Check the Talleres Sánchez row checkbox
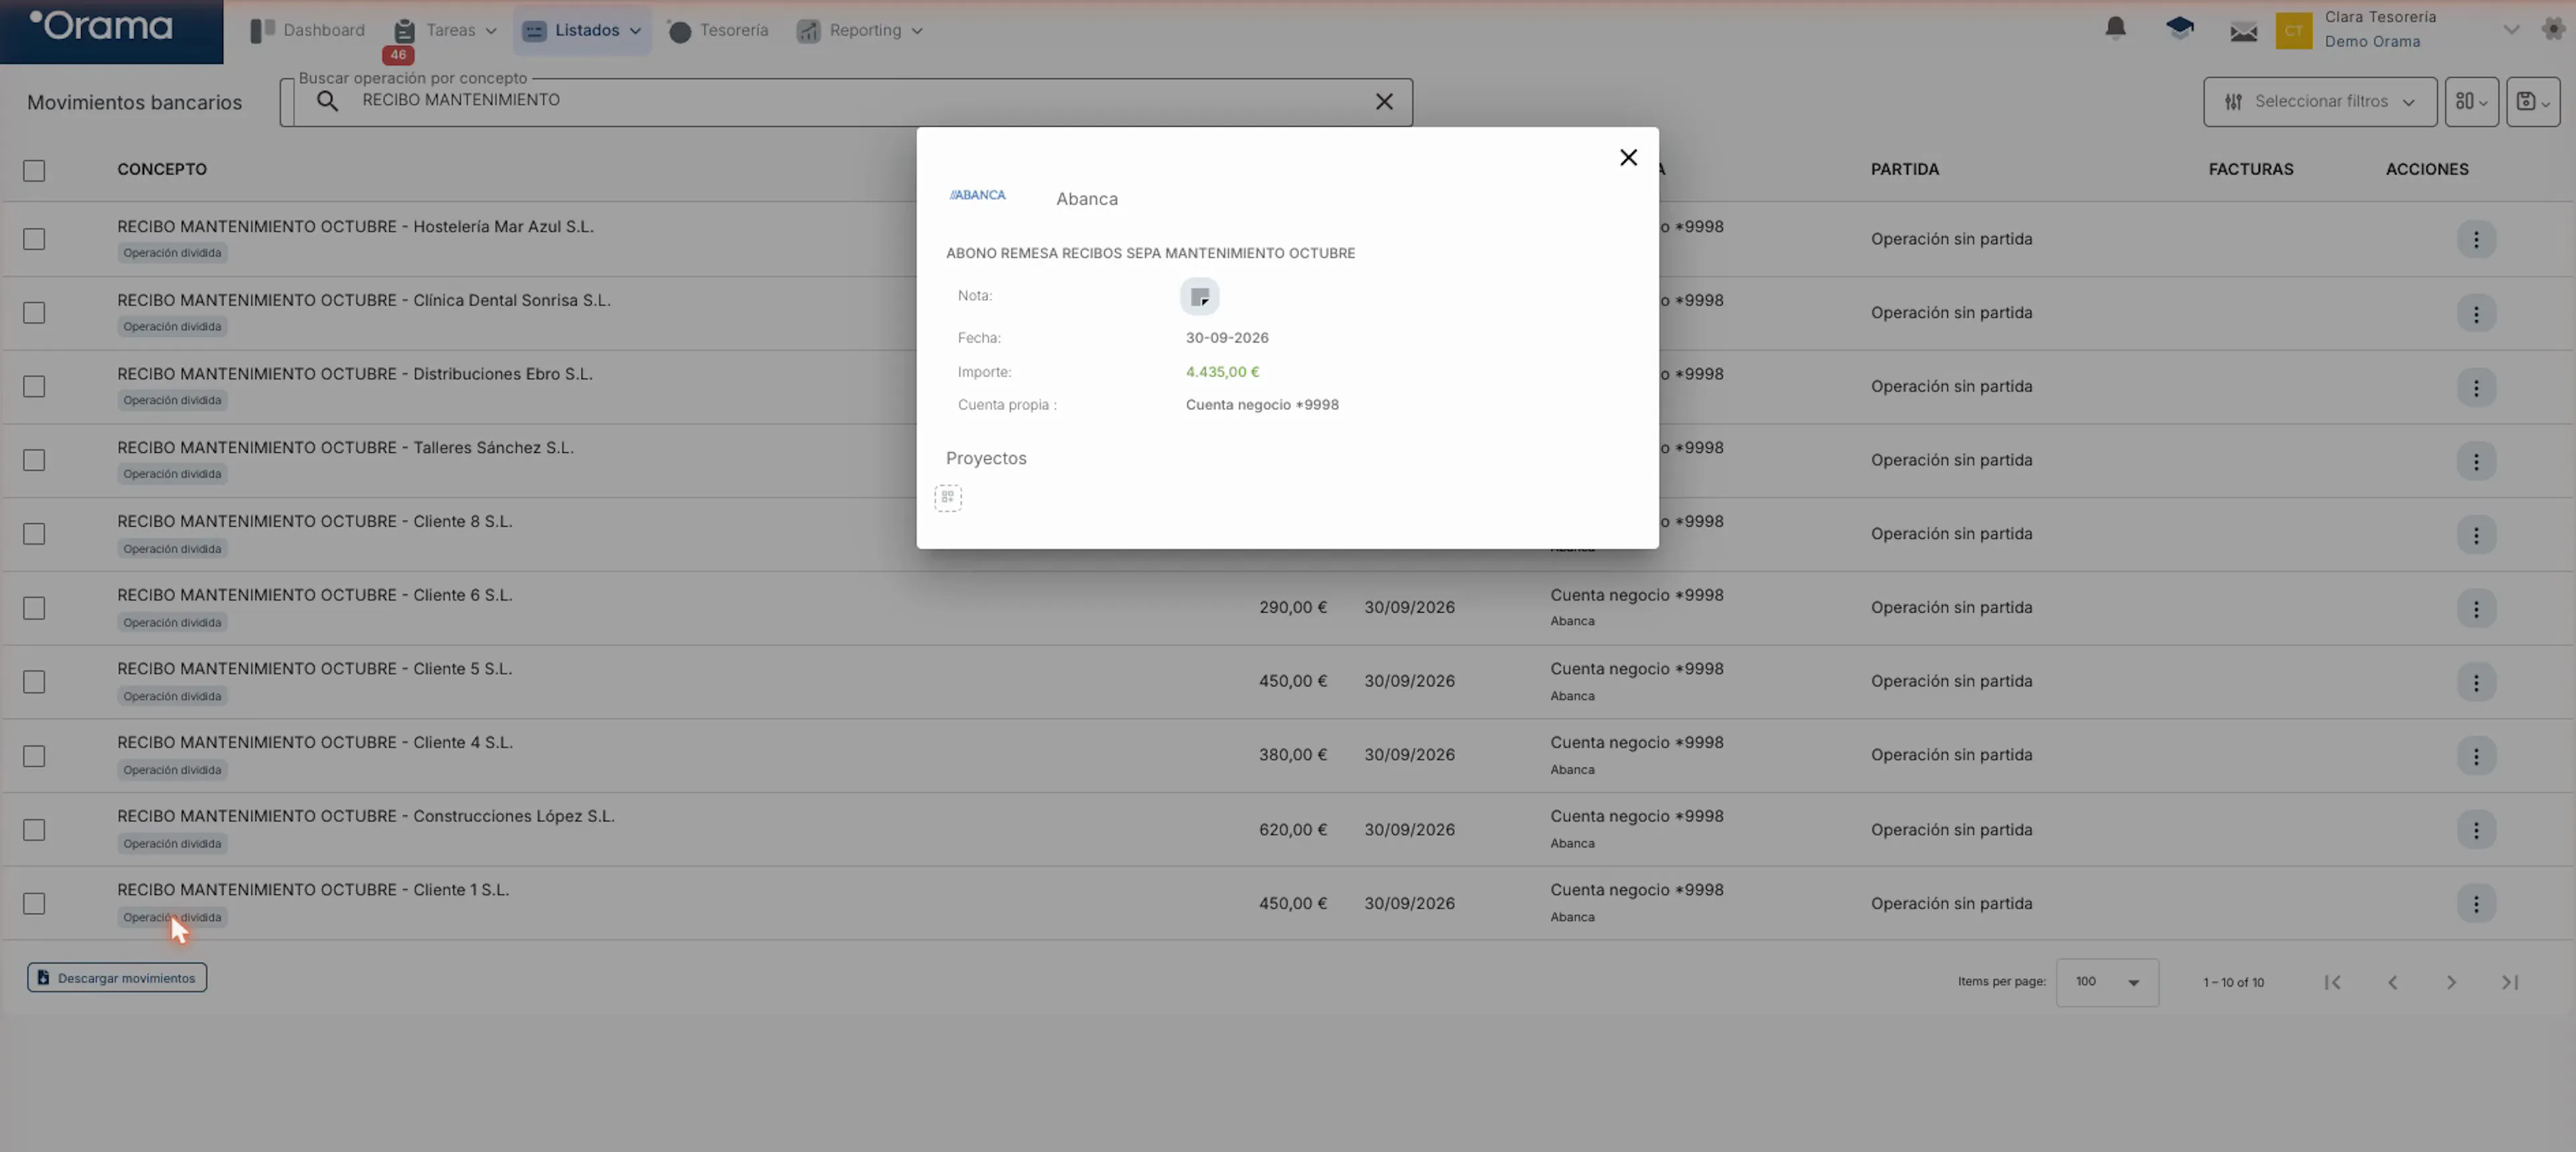 34,460
